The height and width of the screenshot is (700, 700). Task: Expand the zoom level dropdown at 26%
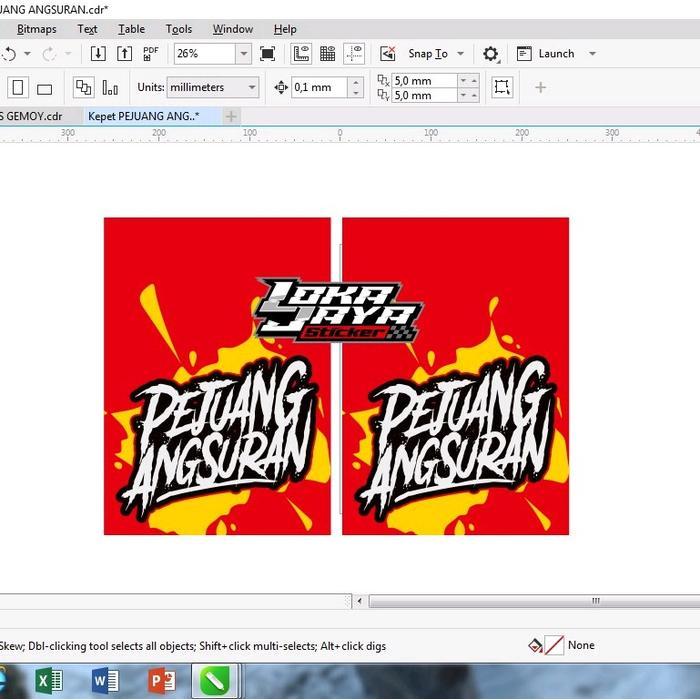click(243, 54)
